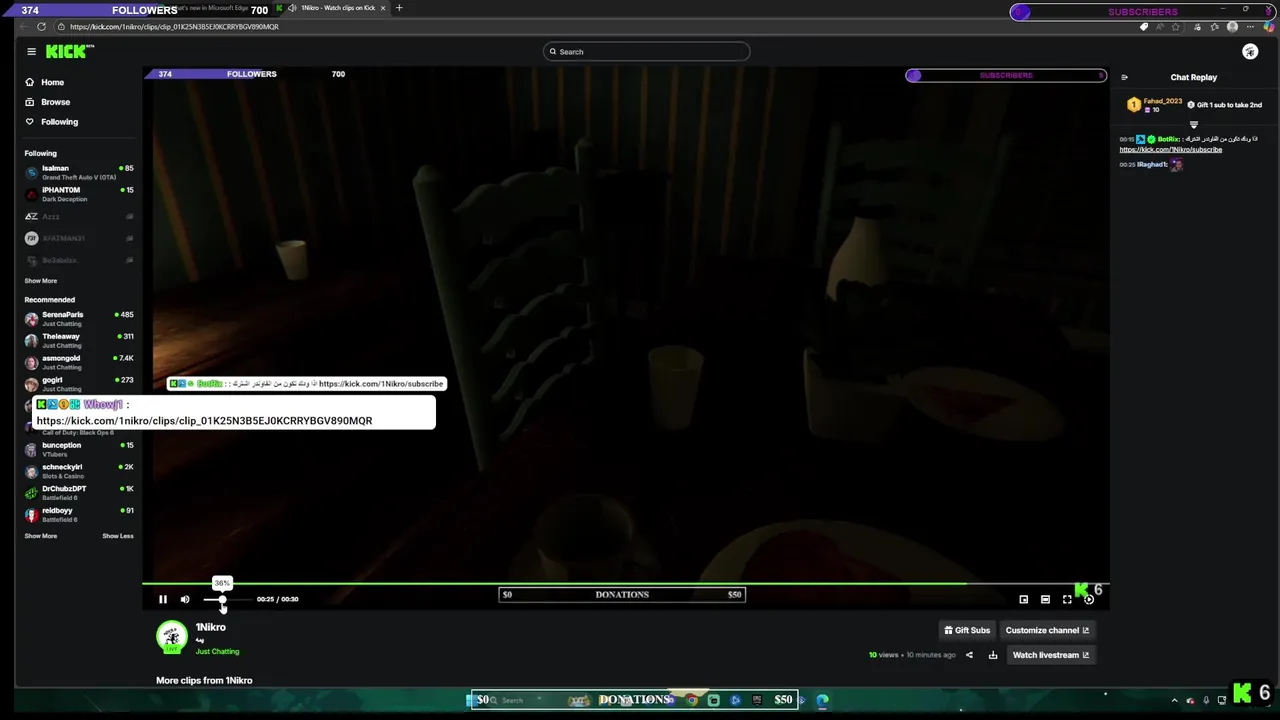Open gogirl recommended channel

click(x=79, y=384)
